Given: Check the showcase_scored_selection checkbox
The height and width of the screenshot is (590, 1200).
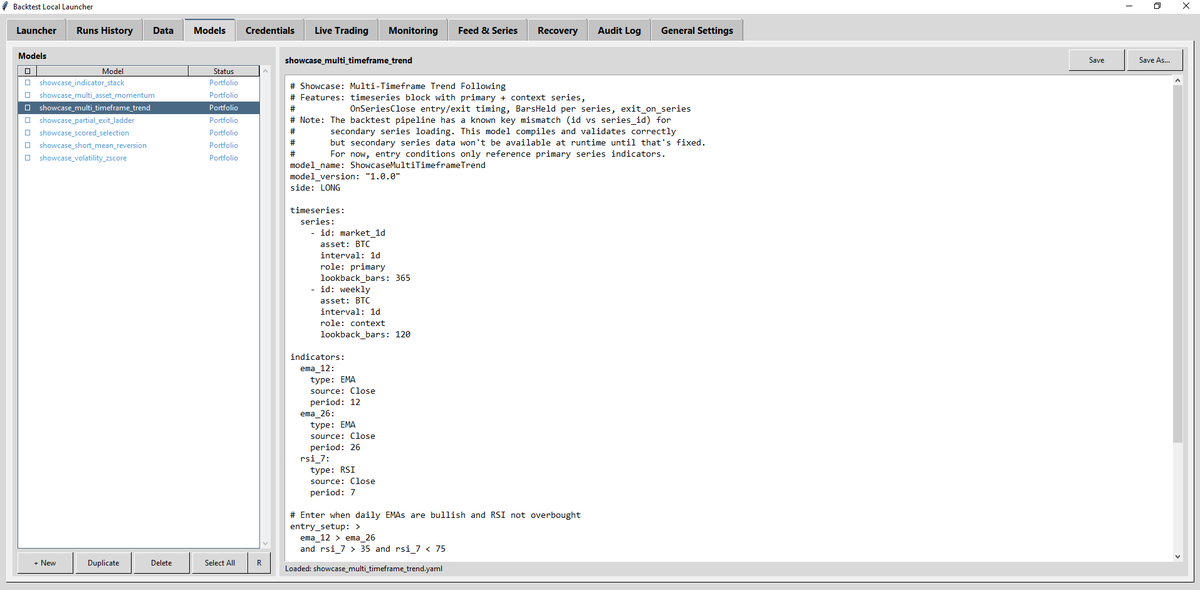Looking at the screenshot, I should tap(27, 133).
